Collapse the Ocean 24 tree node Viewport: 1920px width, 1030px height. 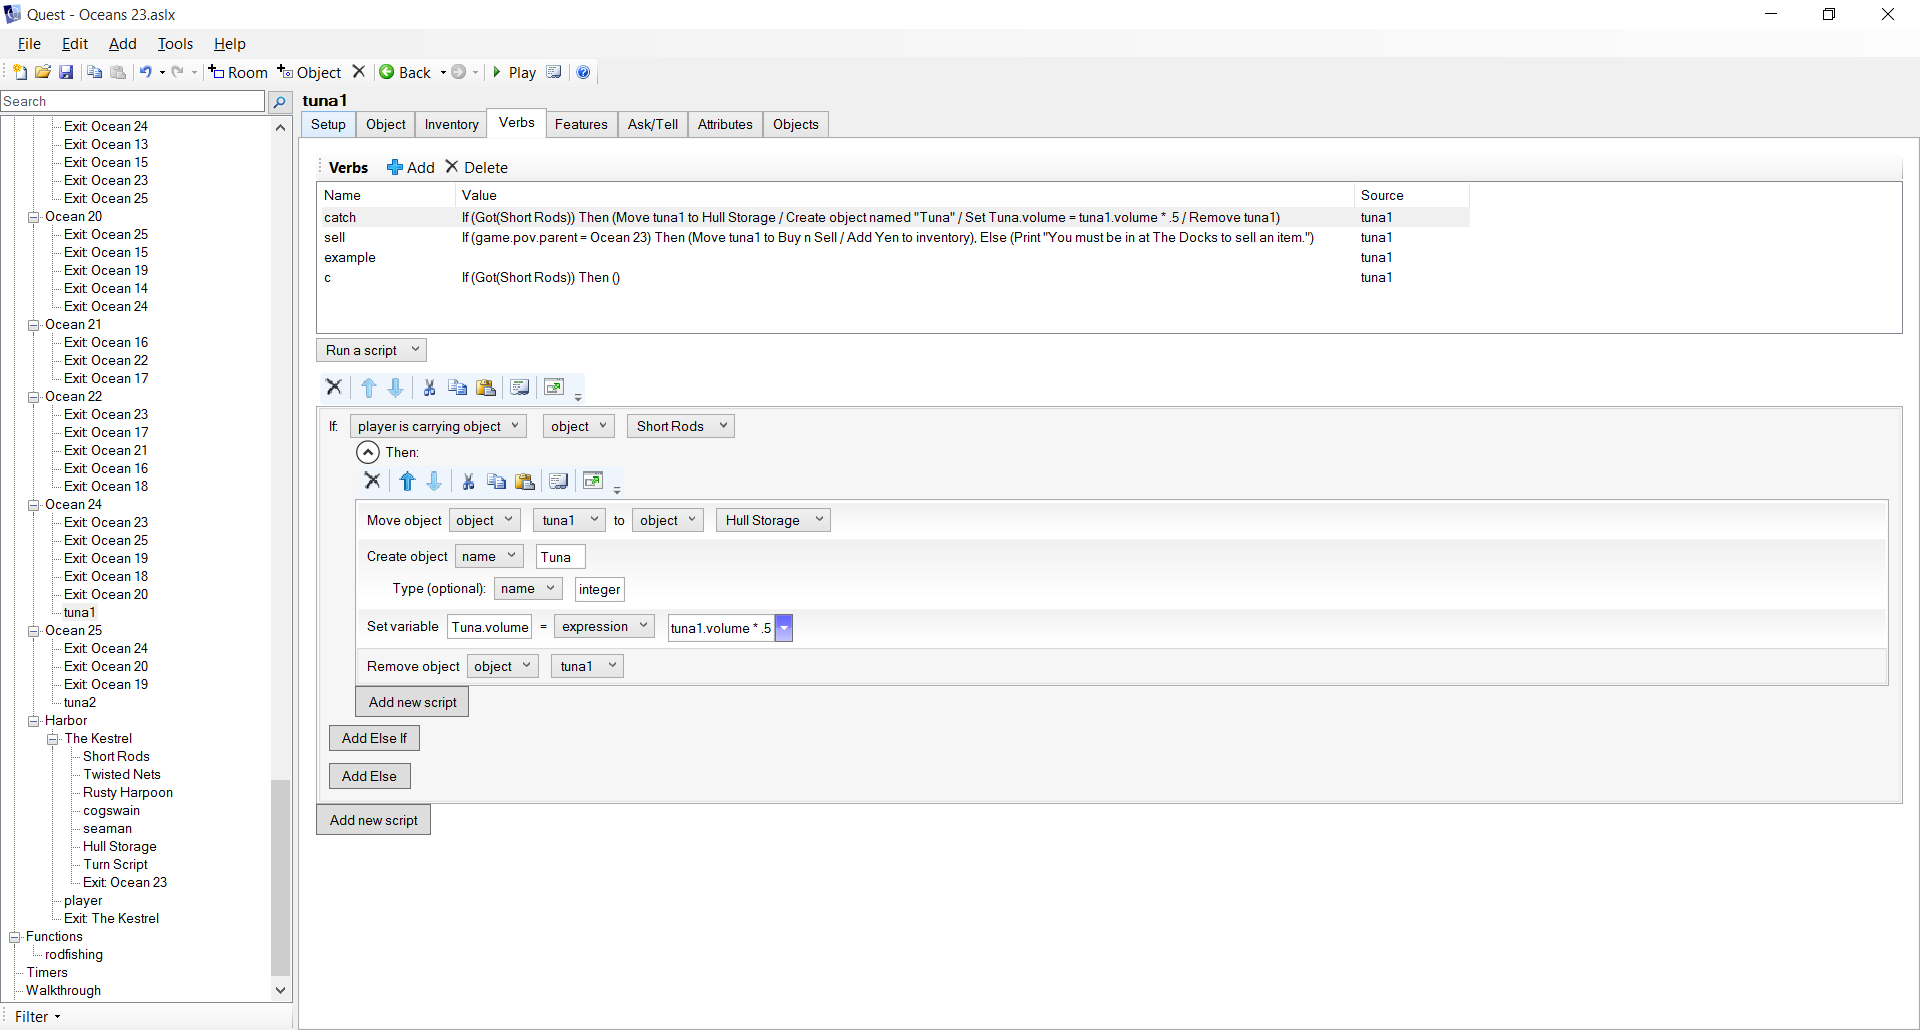(34, 505)
